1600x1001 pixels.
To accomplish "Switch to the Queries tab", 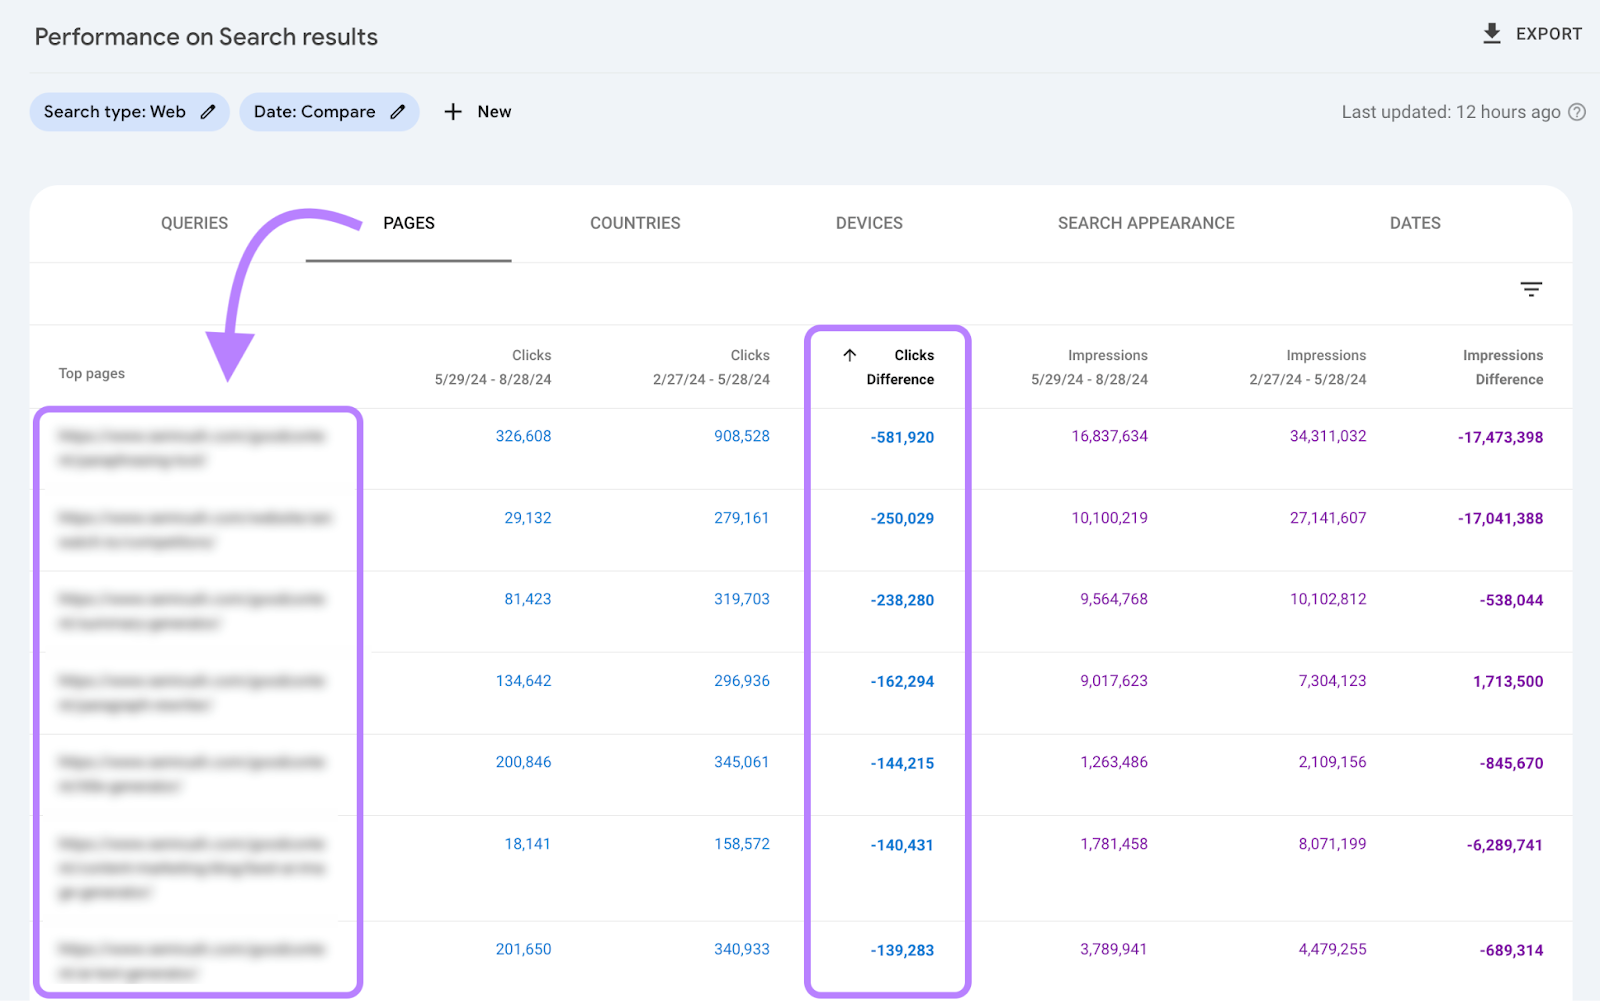I will point(195,223).
